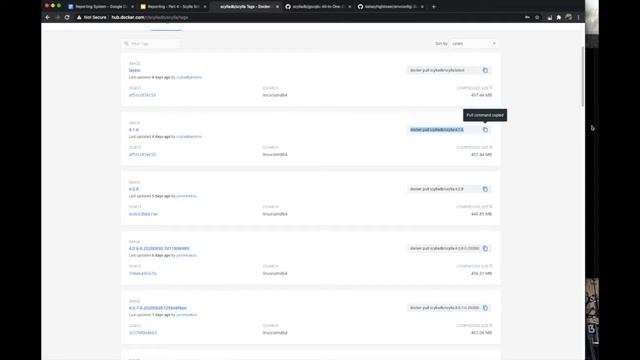Click linux/amd64 under the 4.0.8 tag

[275, 214]
